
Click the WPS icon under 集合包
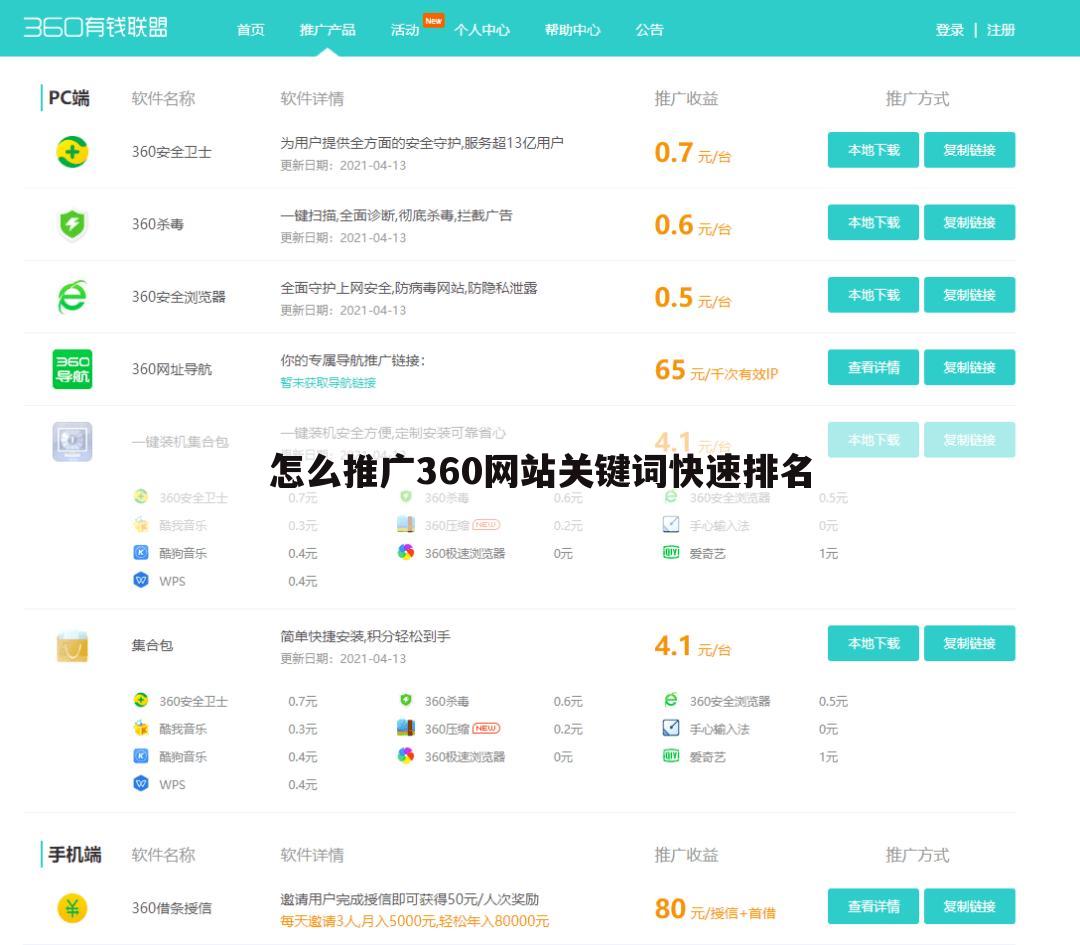(141, 784)
